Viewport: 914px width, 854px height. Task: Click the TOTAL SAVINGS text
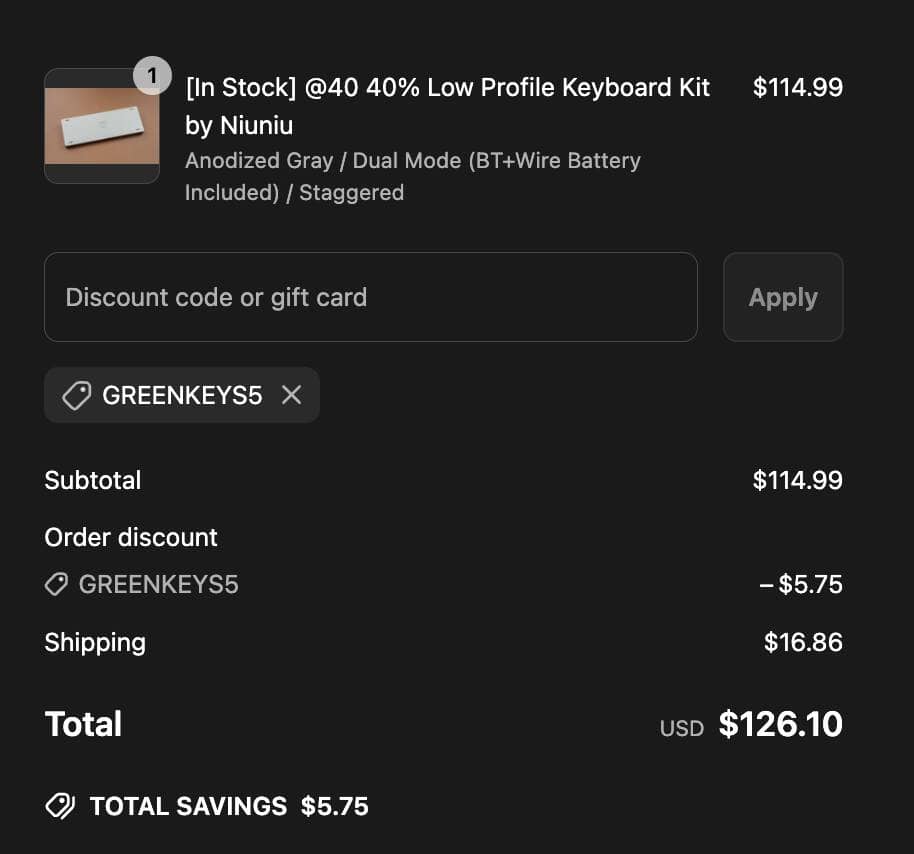(x=188, y=806)
